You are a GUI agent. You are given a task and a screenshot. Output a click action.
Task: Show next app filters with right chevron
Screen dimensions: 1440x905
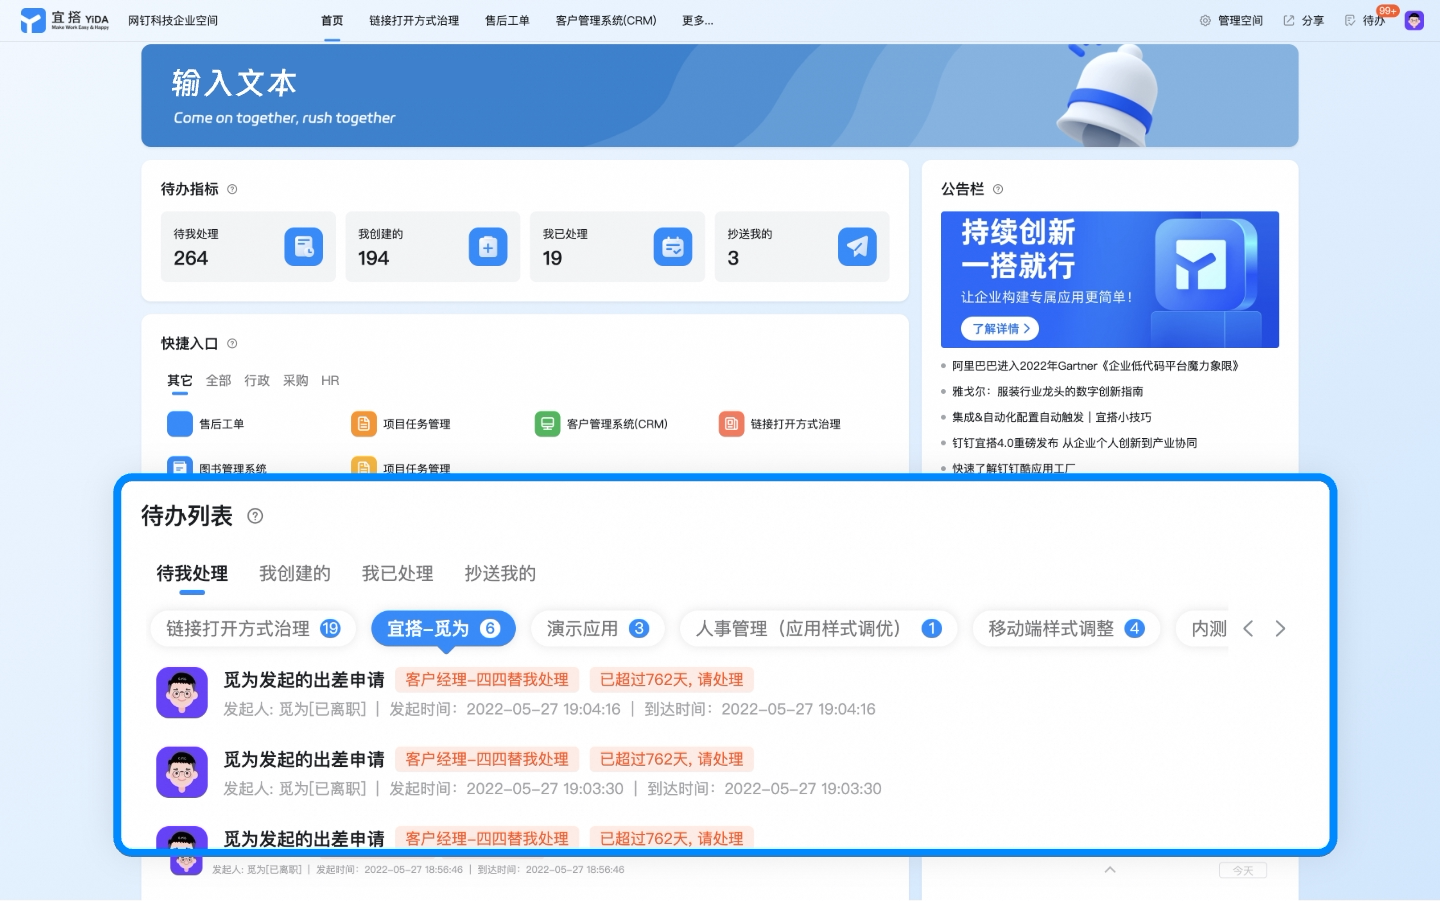pyautogui.click(x=1280, y=628)
